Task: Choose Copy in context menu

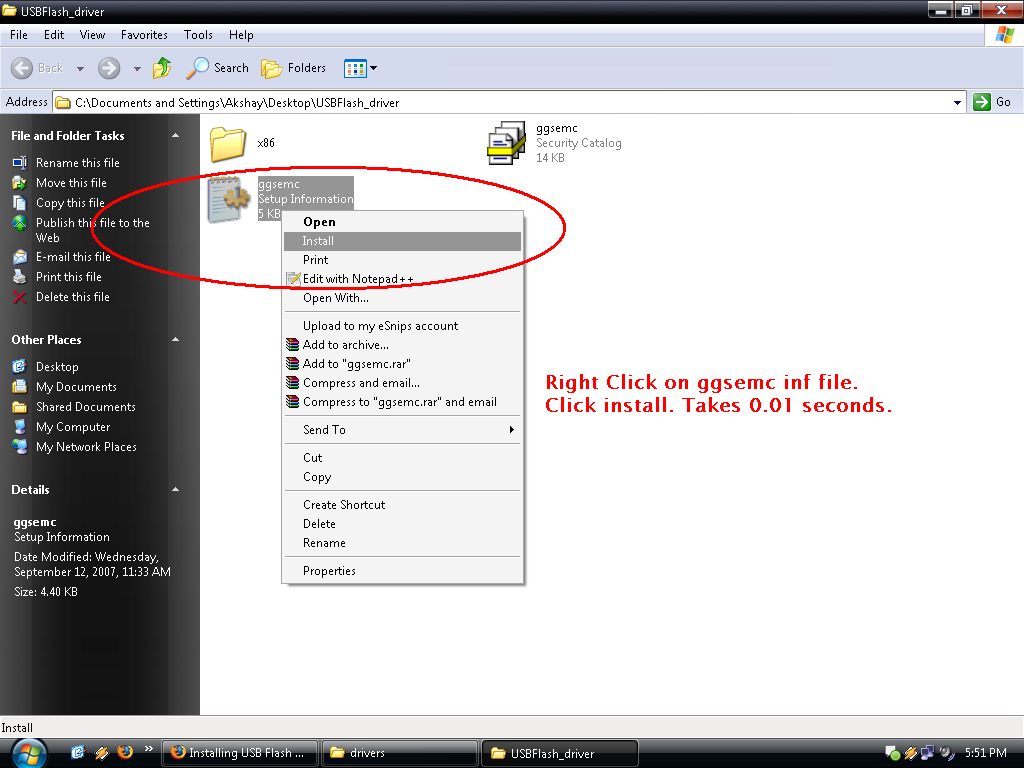Action: pyautogui.click(x=402, y=477)
